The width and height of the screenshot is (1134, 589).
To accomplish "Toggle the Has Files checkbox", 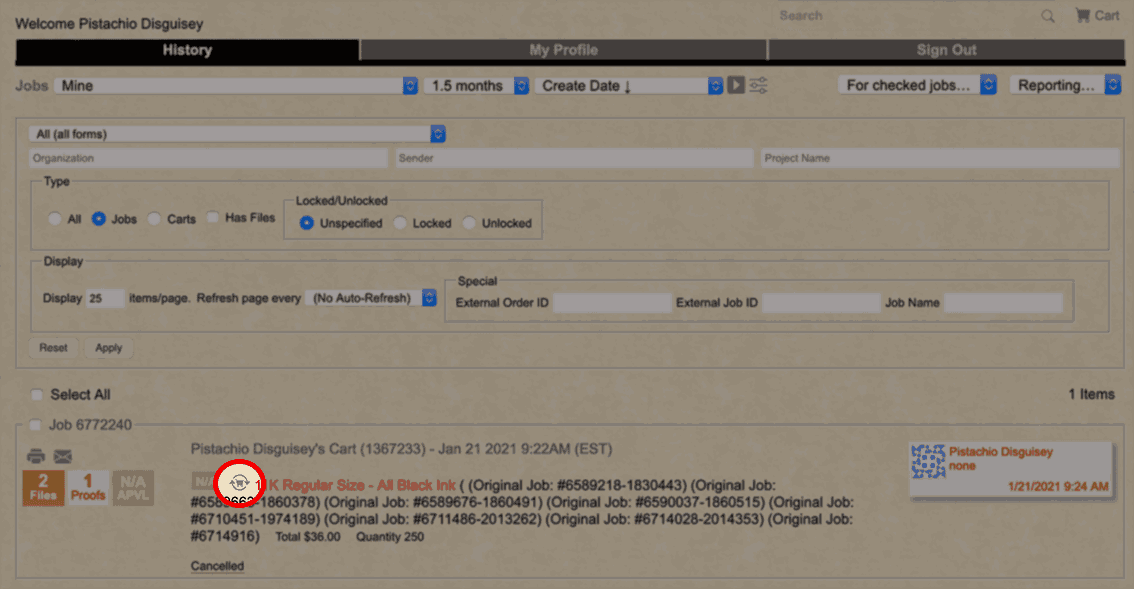I will click(x=213, y=217).
